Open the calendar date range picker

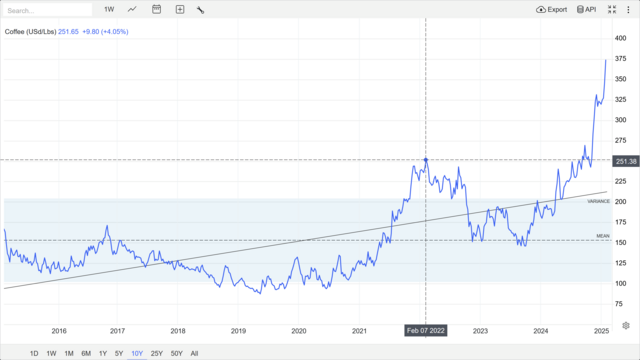[x=156, y=9]
